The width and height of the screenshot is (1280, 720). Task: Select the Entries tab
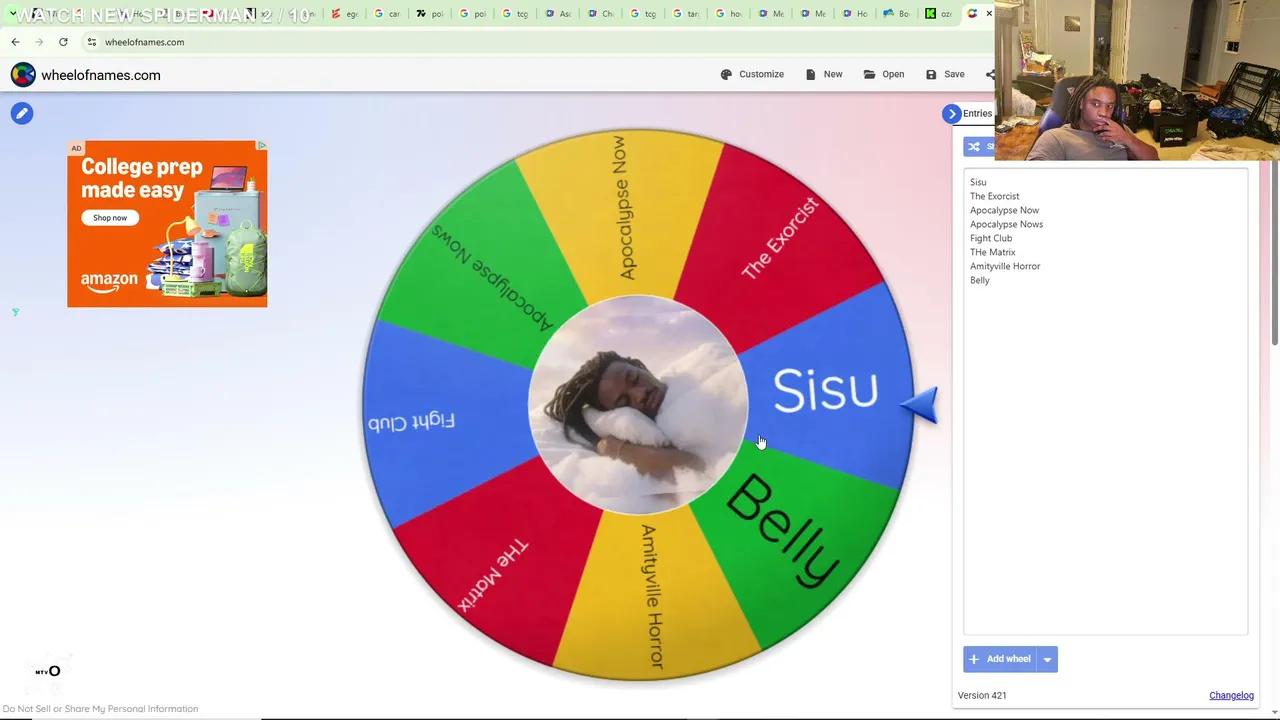point(977,114)
